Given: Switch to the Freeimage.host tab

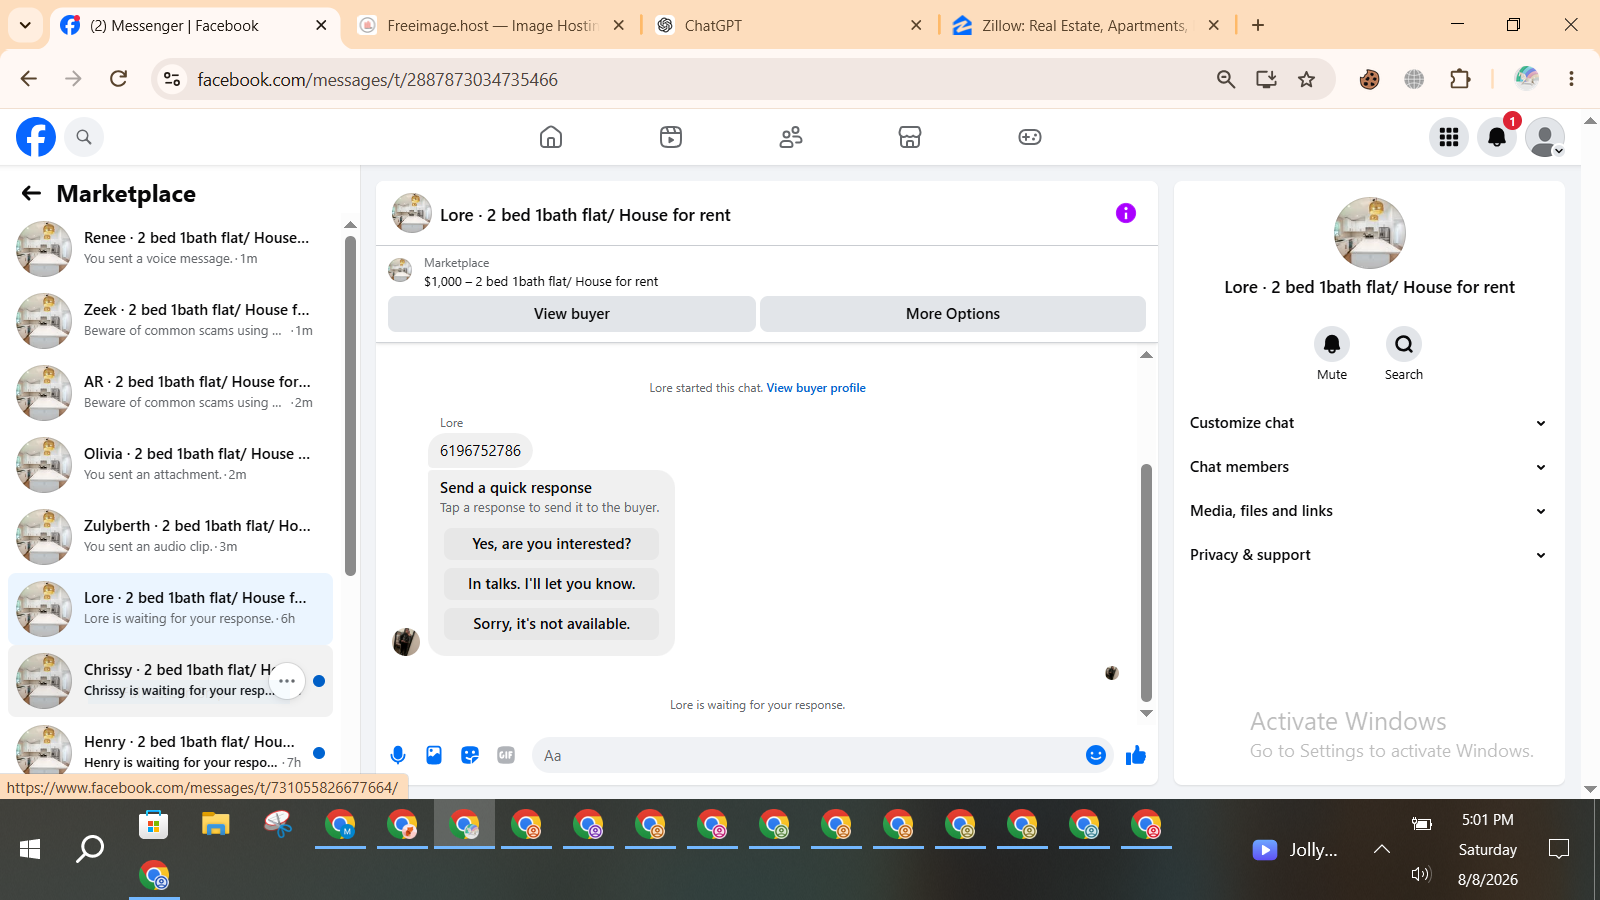Looking at the screenshot, I should tap(490, 25).
